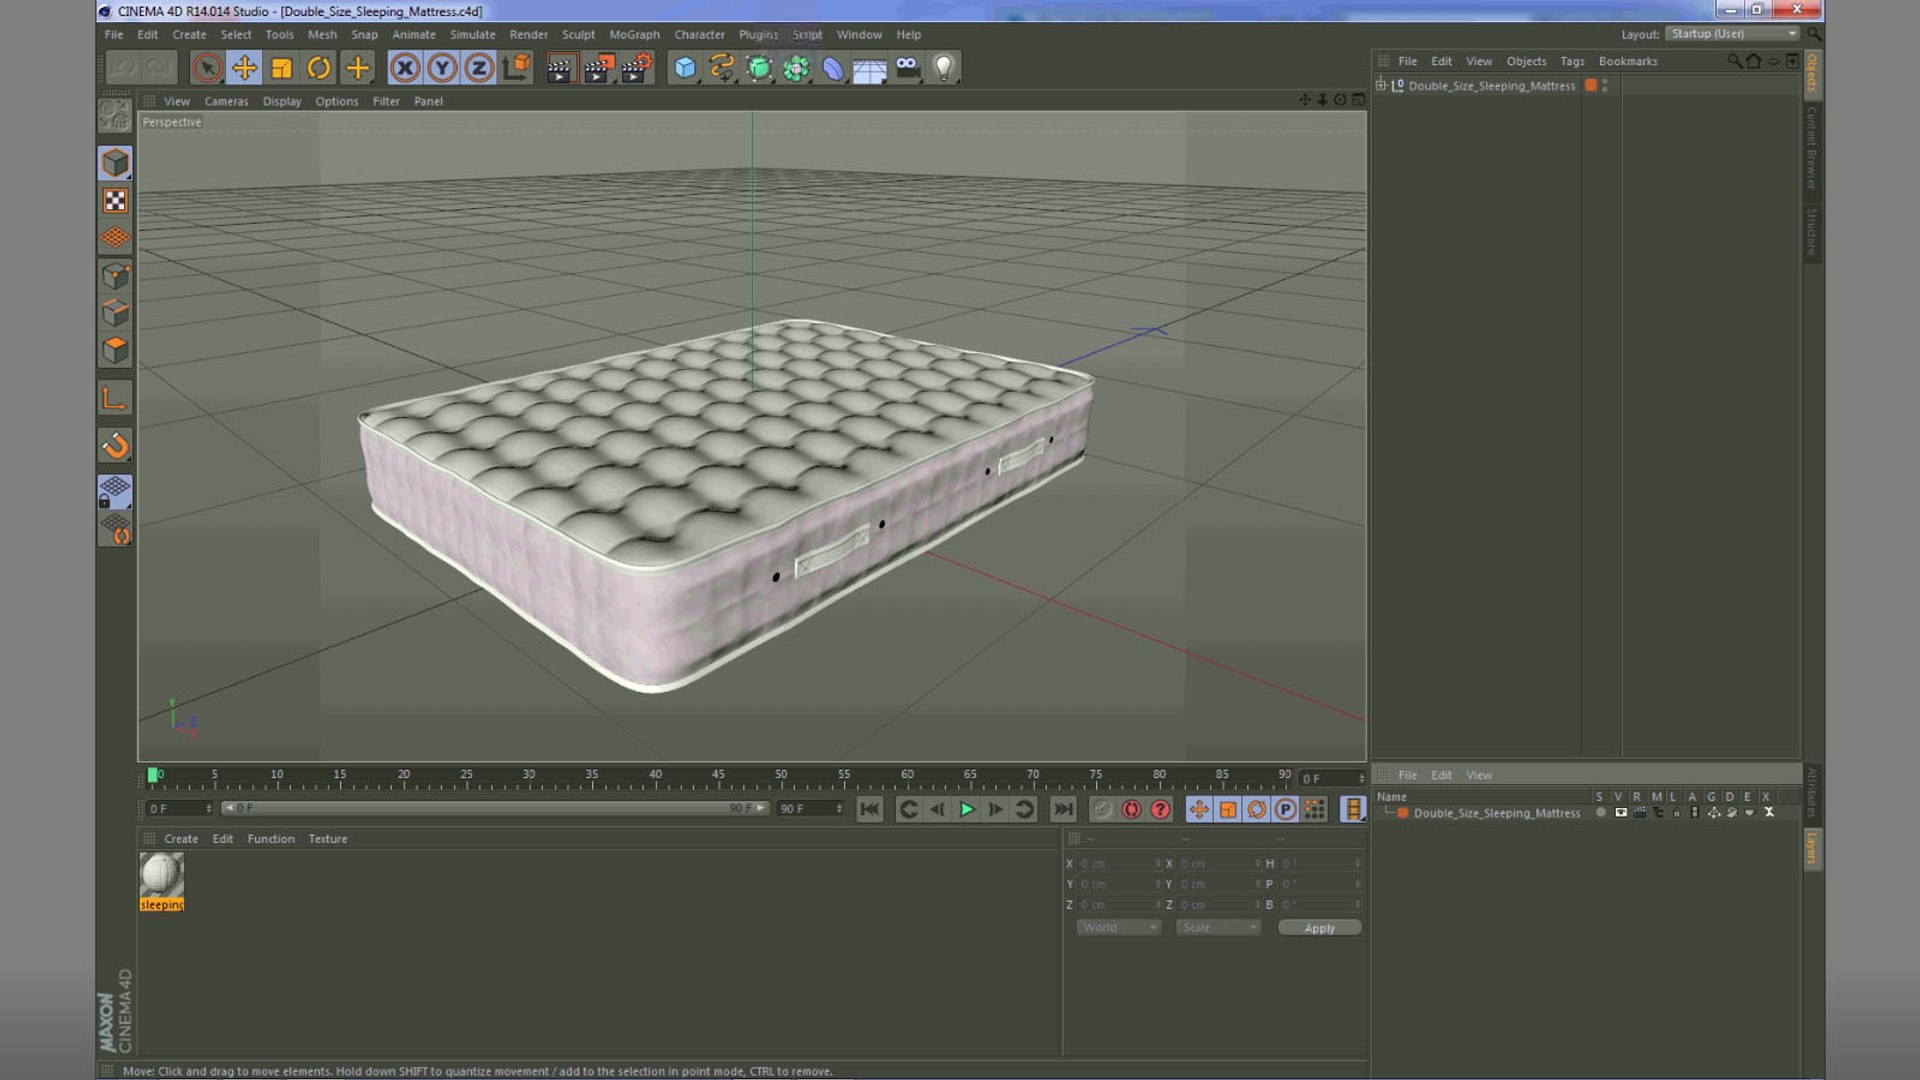Toggle locked workplane
This screenshot has height=1080, width=1920.
coord(115,491)
